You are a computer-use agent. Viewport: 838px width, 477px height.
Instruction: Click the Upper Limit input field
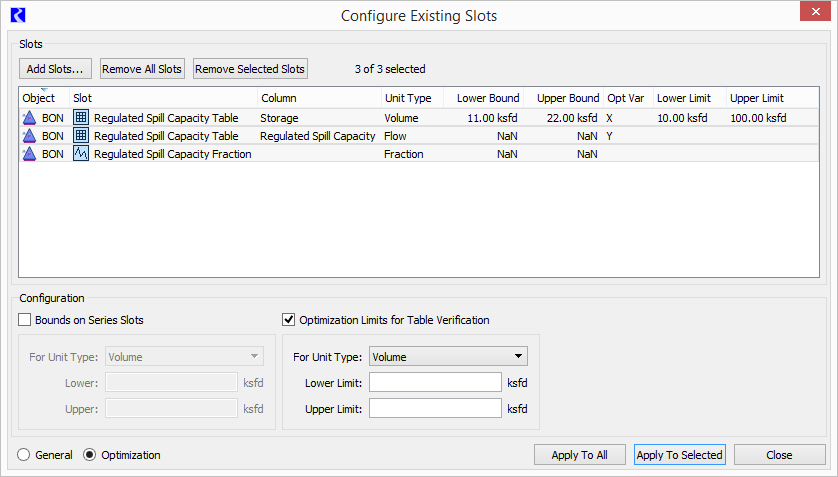pos(435,409)
